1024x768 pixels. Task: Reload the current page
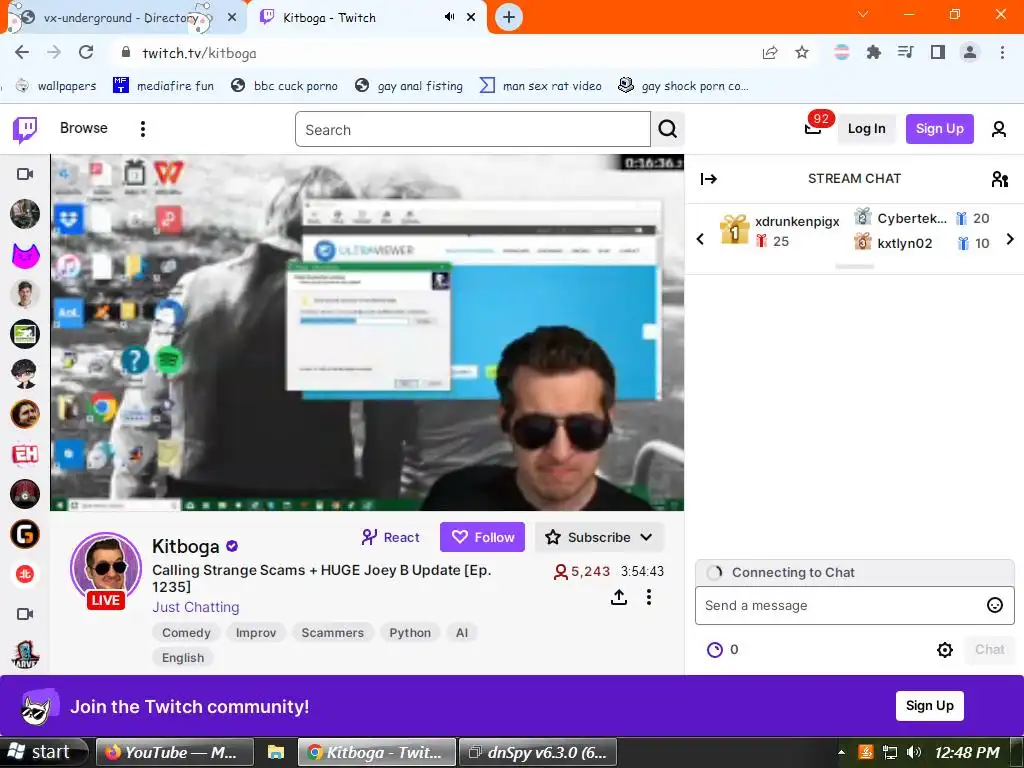(x=86, y=52)
